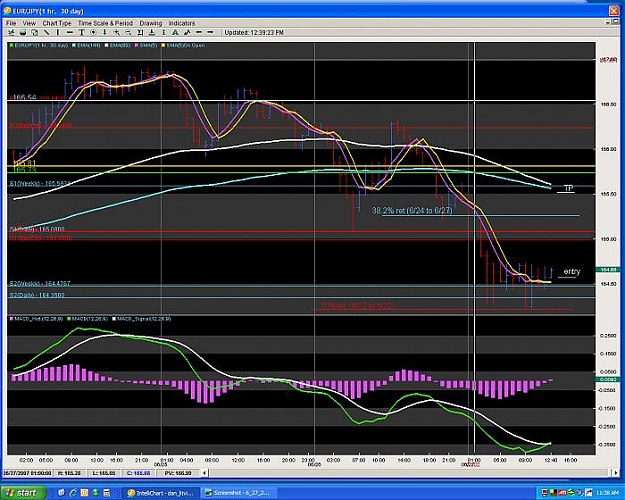
Task: Click the S1(Weekly) support level label
Action: click(40, 183)
